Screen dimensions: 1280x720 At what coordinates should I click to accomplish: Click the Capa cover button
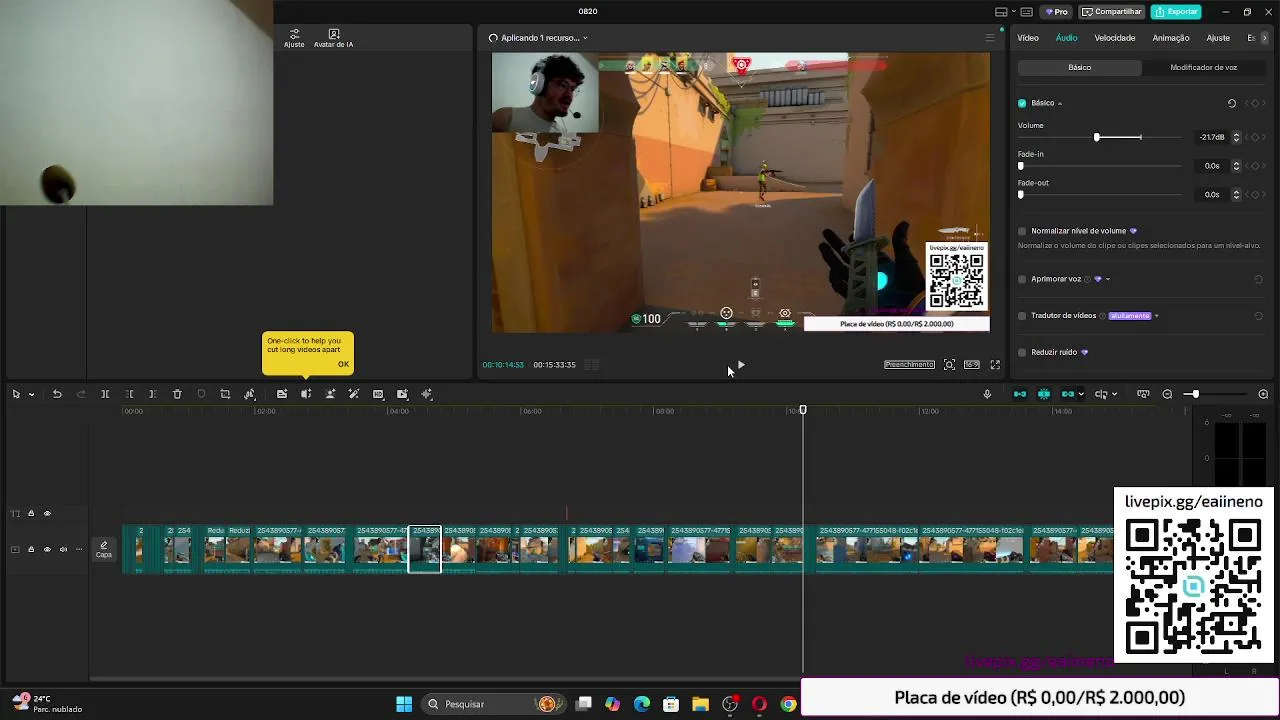104,549
